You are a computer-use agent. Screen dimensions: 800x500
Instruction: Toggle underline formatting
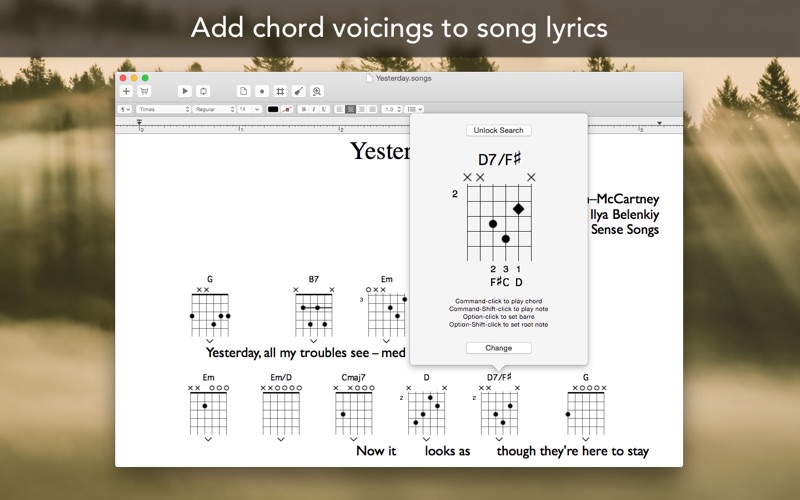[x=323, y=109]
